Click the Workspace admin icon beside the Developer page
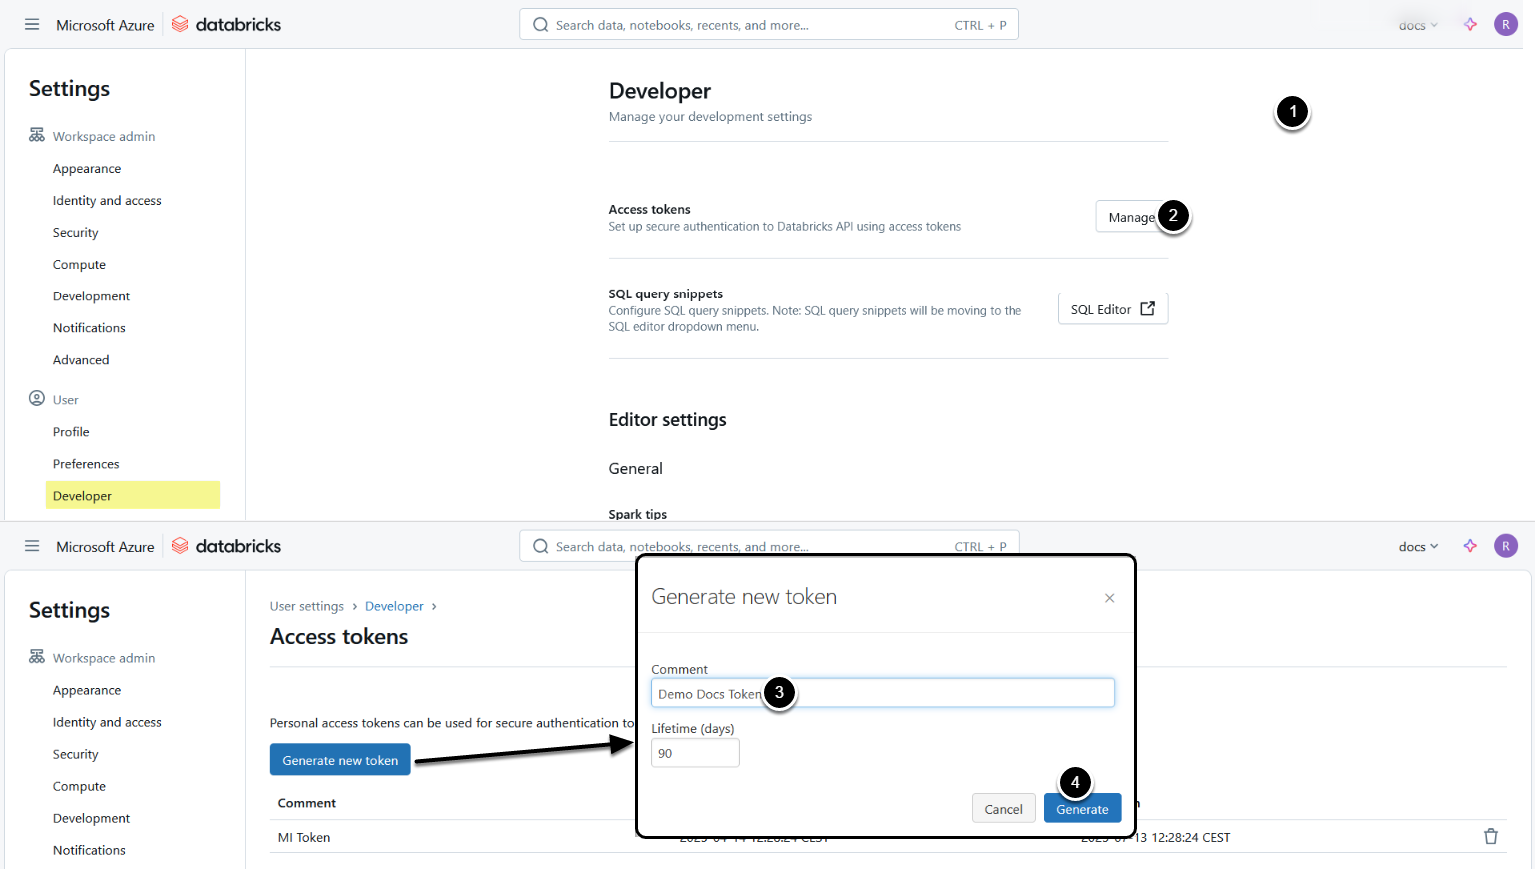 pos(37,135)
